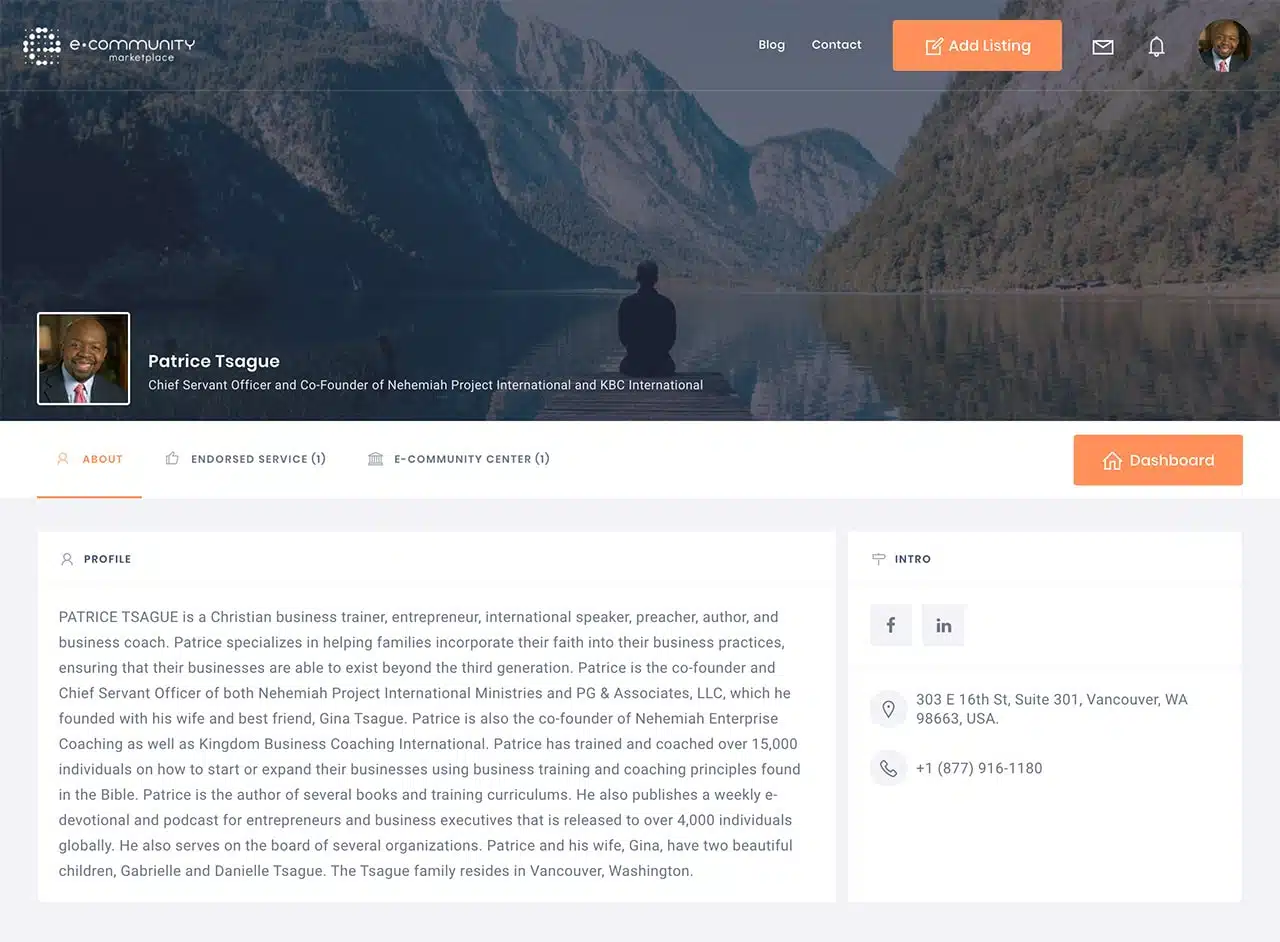The image size is (1280, 942).
Task: Click the Intro signpost icon
Action: [x=879, y=559]
